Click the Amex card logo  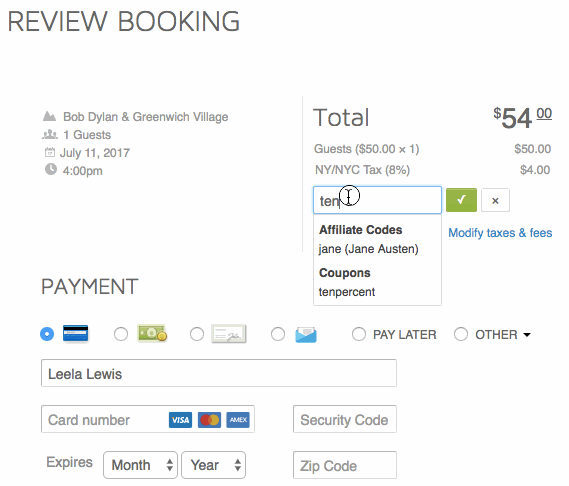(238, 420)
